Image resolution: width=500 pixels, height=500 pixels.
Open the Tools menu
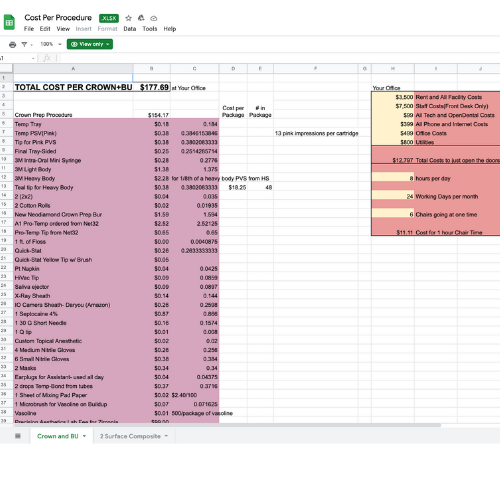tap(150, 29)
